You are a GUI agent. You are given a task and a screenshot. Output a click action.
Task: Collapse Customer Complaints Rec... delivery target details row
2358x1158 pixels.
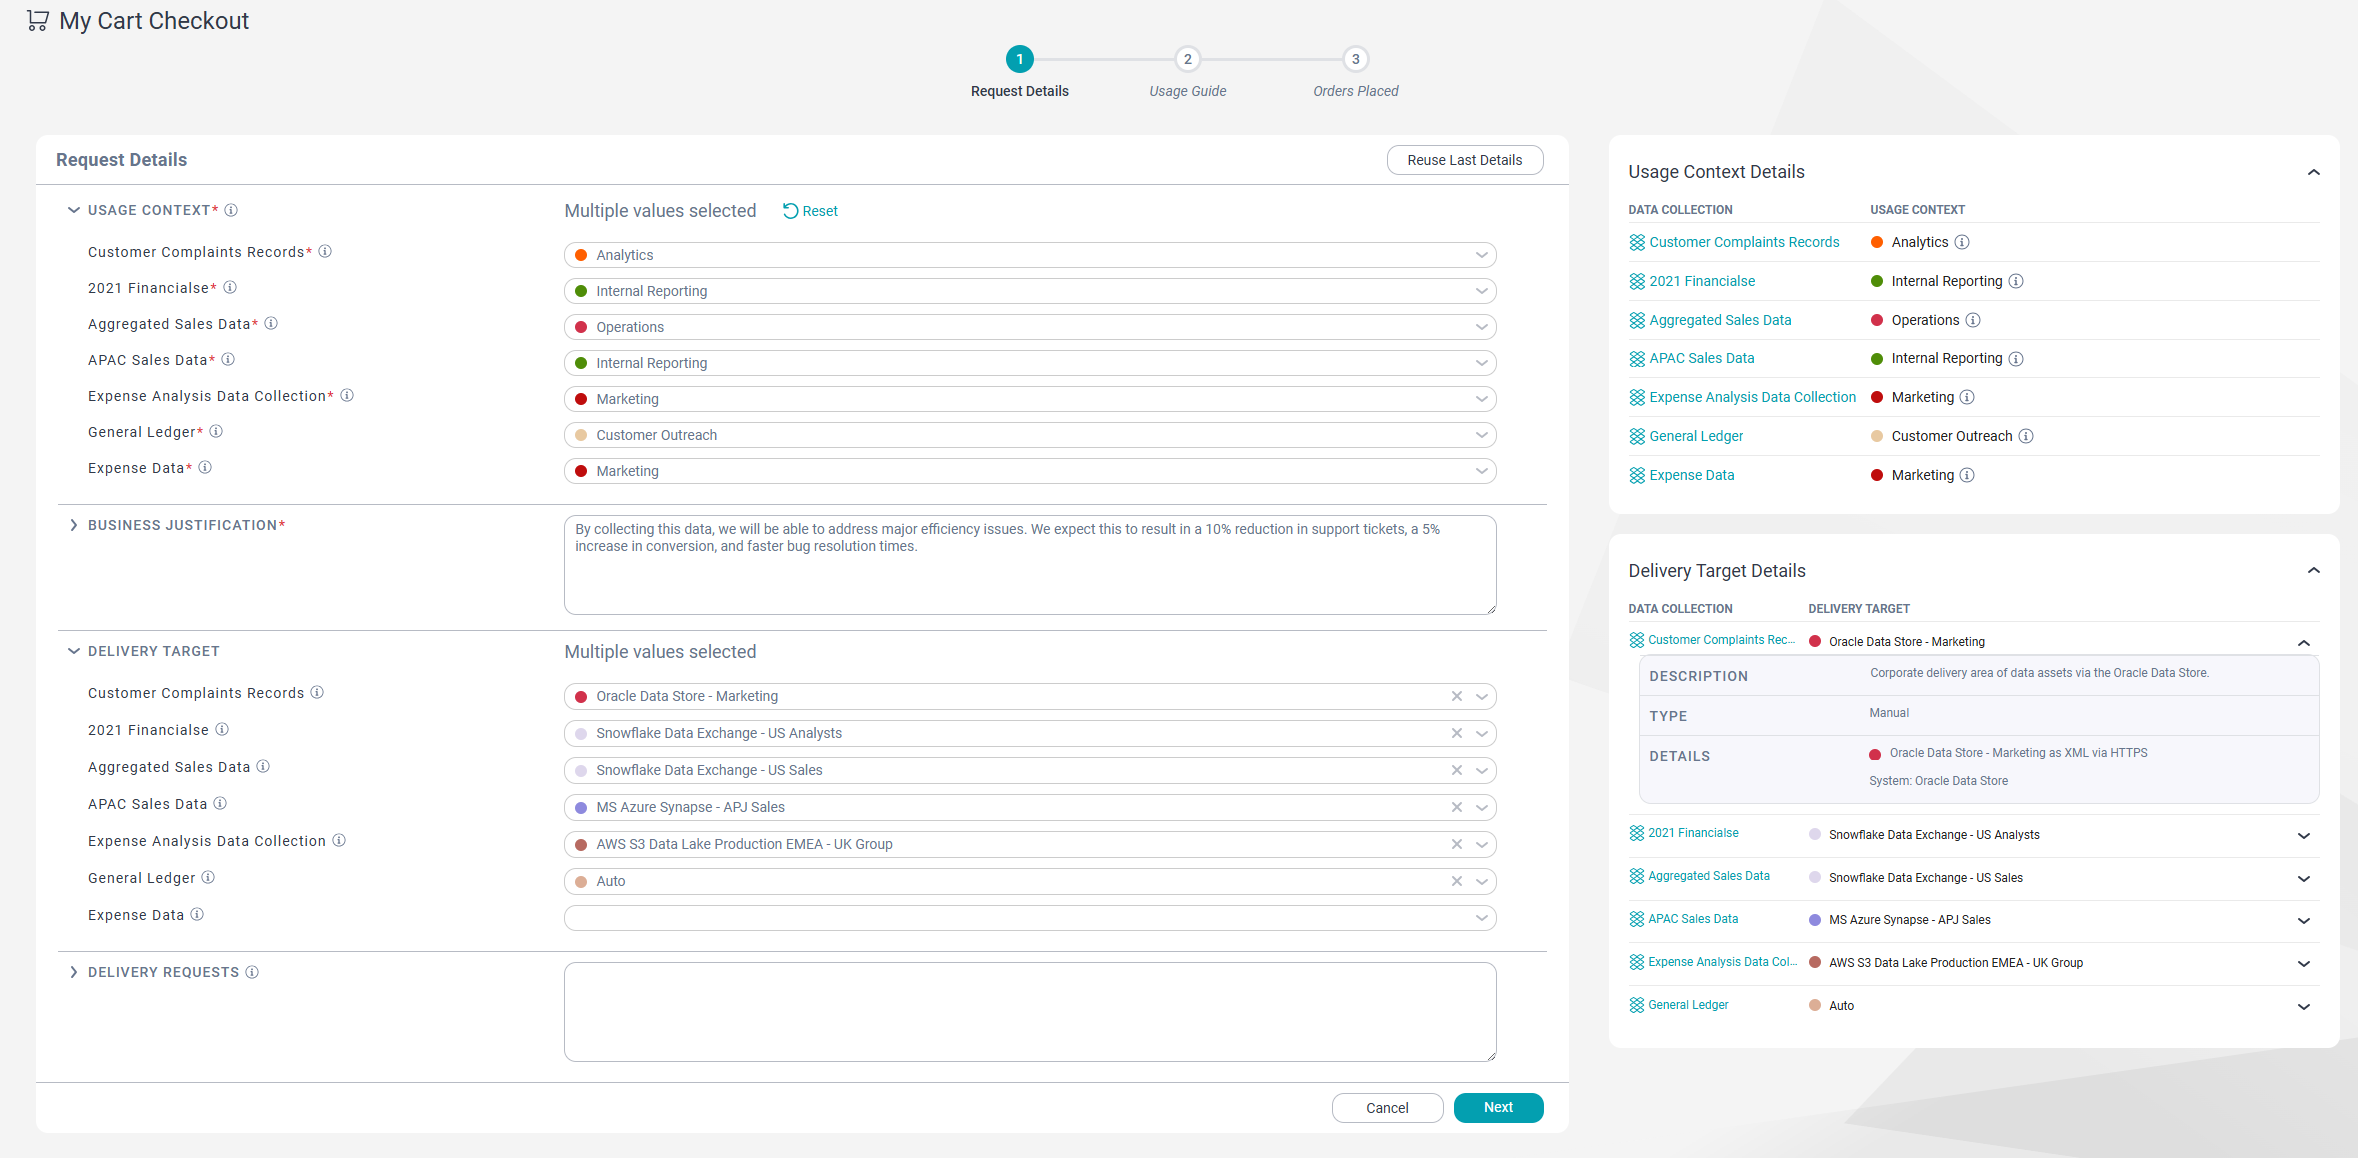pos(2304,643)
